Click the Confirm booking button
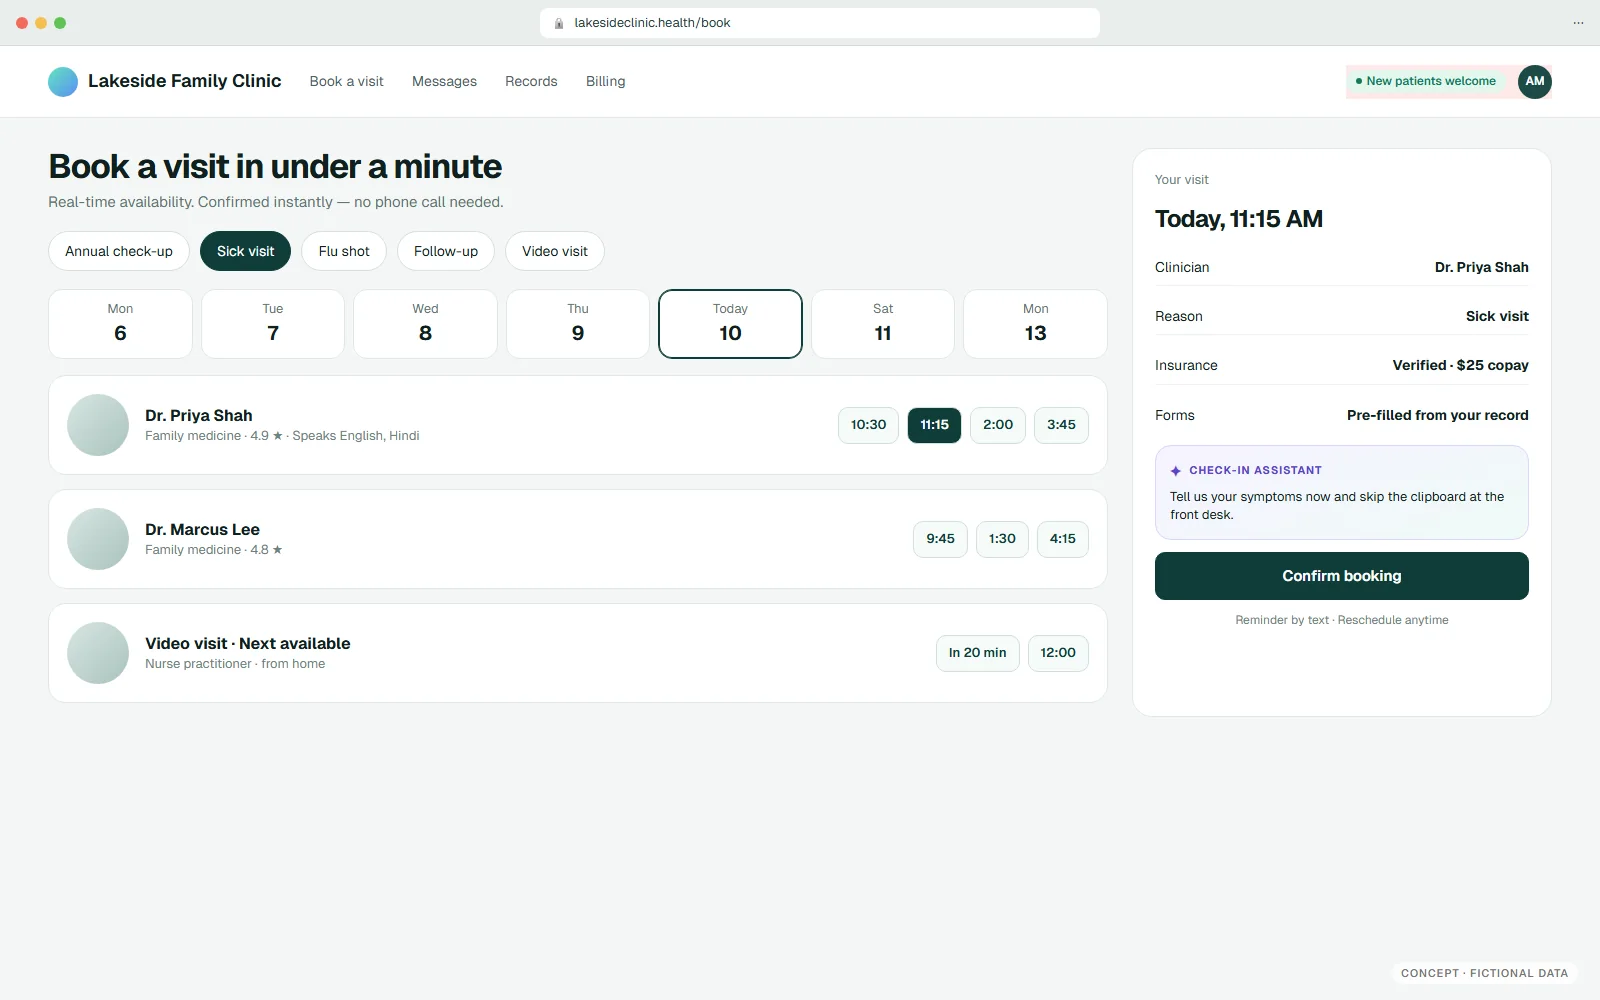 pyautogui.click(x=1342, y=576)
